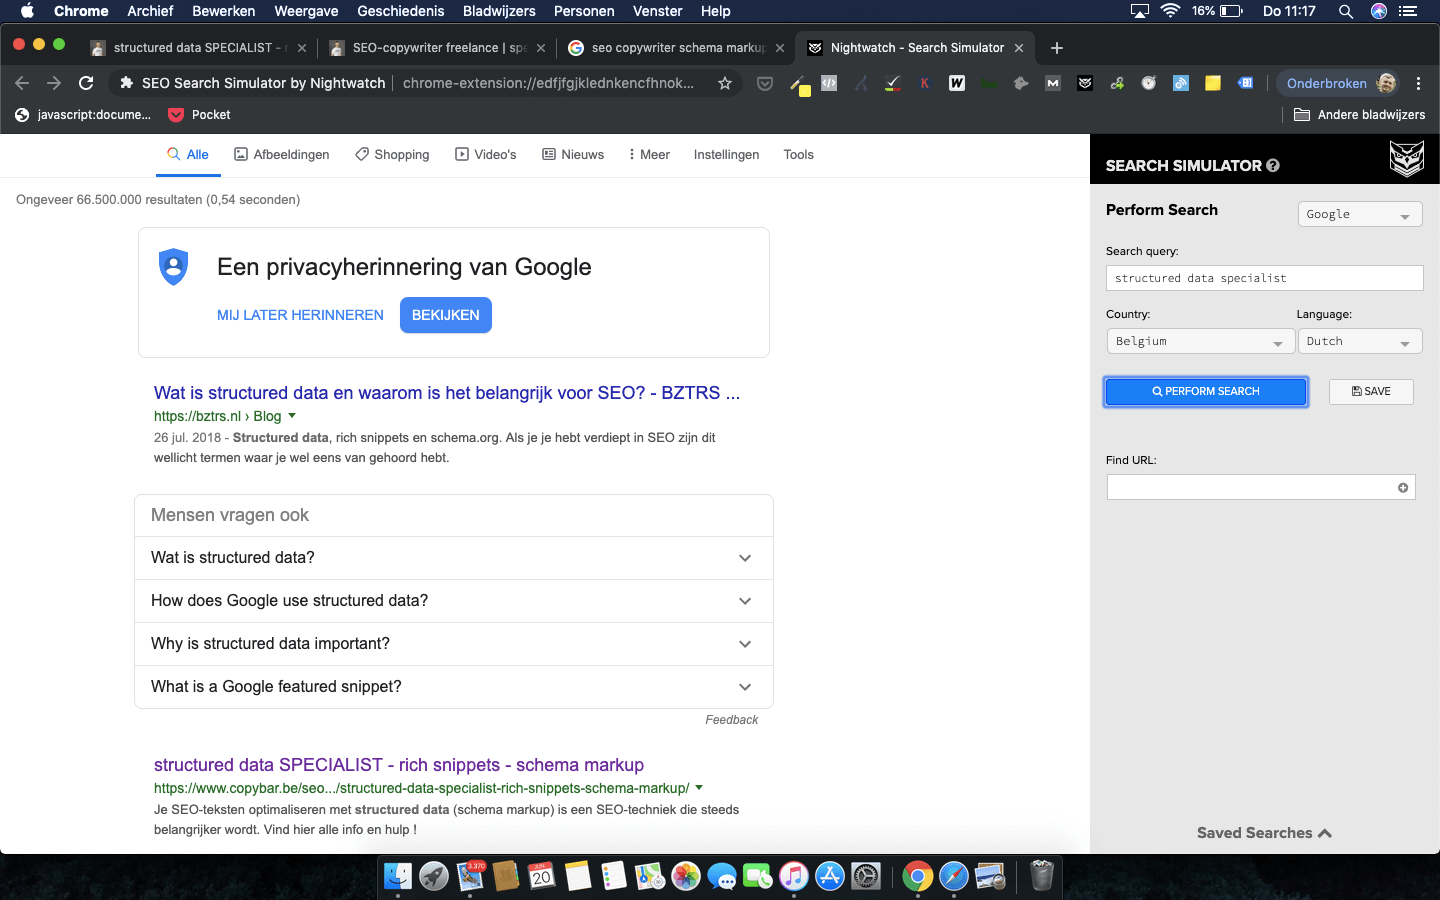This screenshot has height=900, width=1440.
Task: Expand 'Wat is structured data?' question
Action: pos(454,558)
